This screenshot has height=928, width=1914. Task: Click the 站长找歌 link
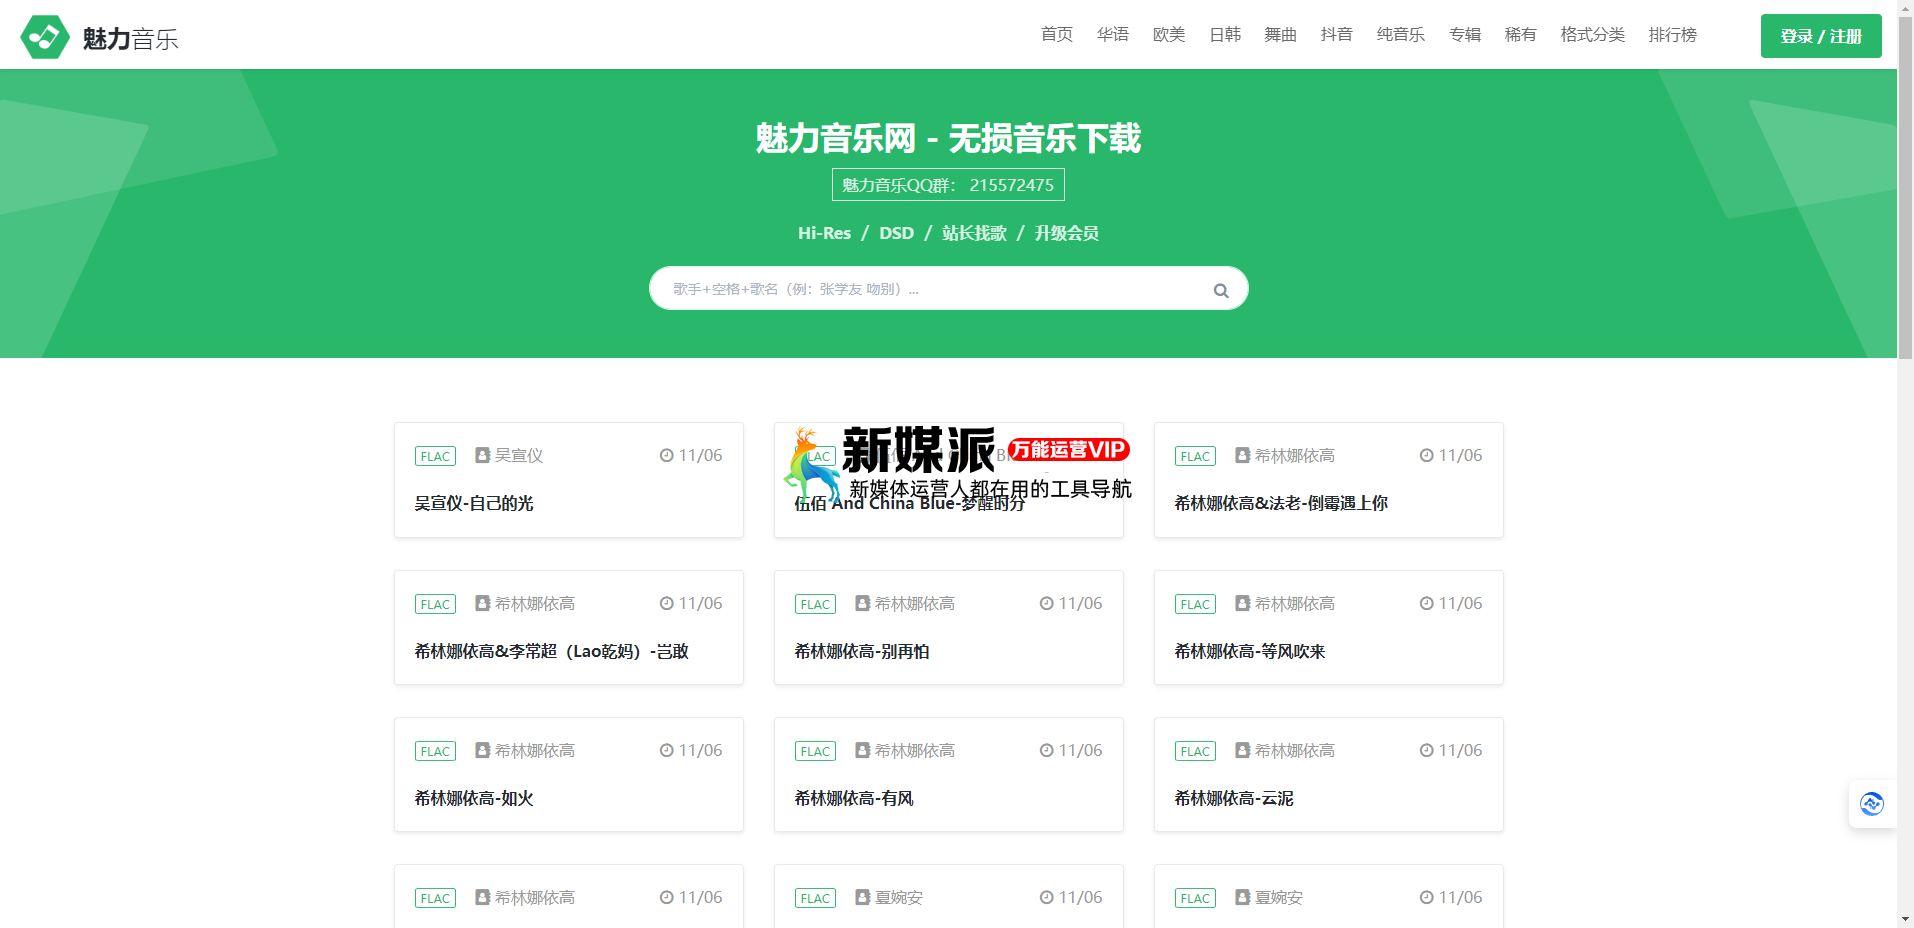click(x=974, y=233)
